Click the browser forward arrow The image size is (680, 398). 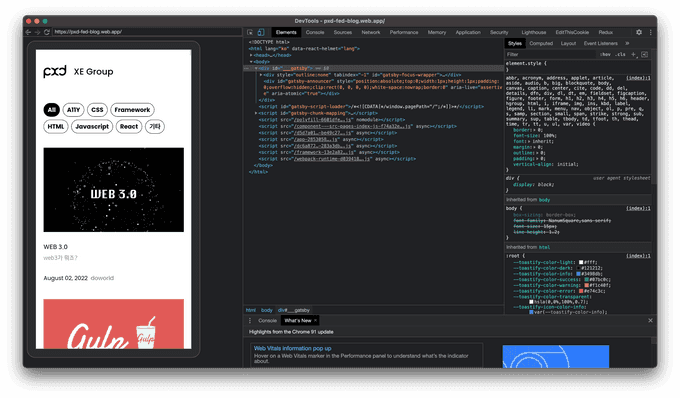(37, 32)
